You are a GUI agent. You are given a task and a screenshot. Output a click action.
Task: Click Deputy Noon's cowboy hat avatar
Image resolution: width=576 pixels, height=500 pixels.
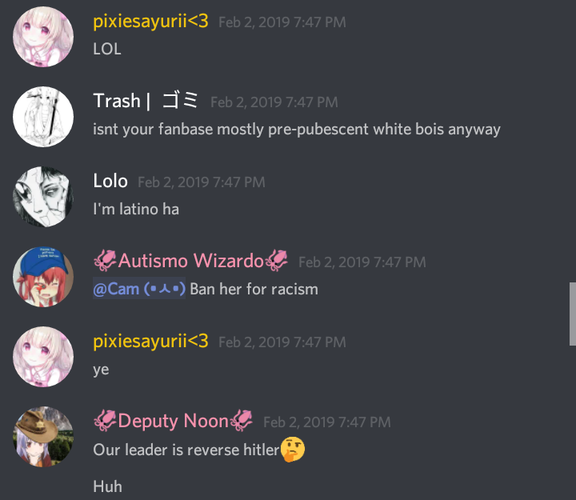43,437
